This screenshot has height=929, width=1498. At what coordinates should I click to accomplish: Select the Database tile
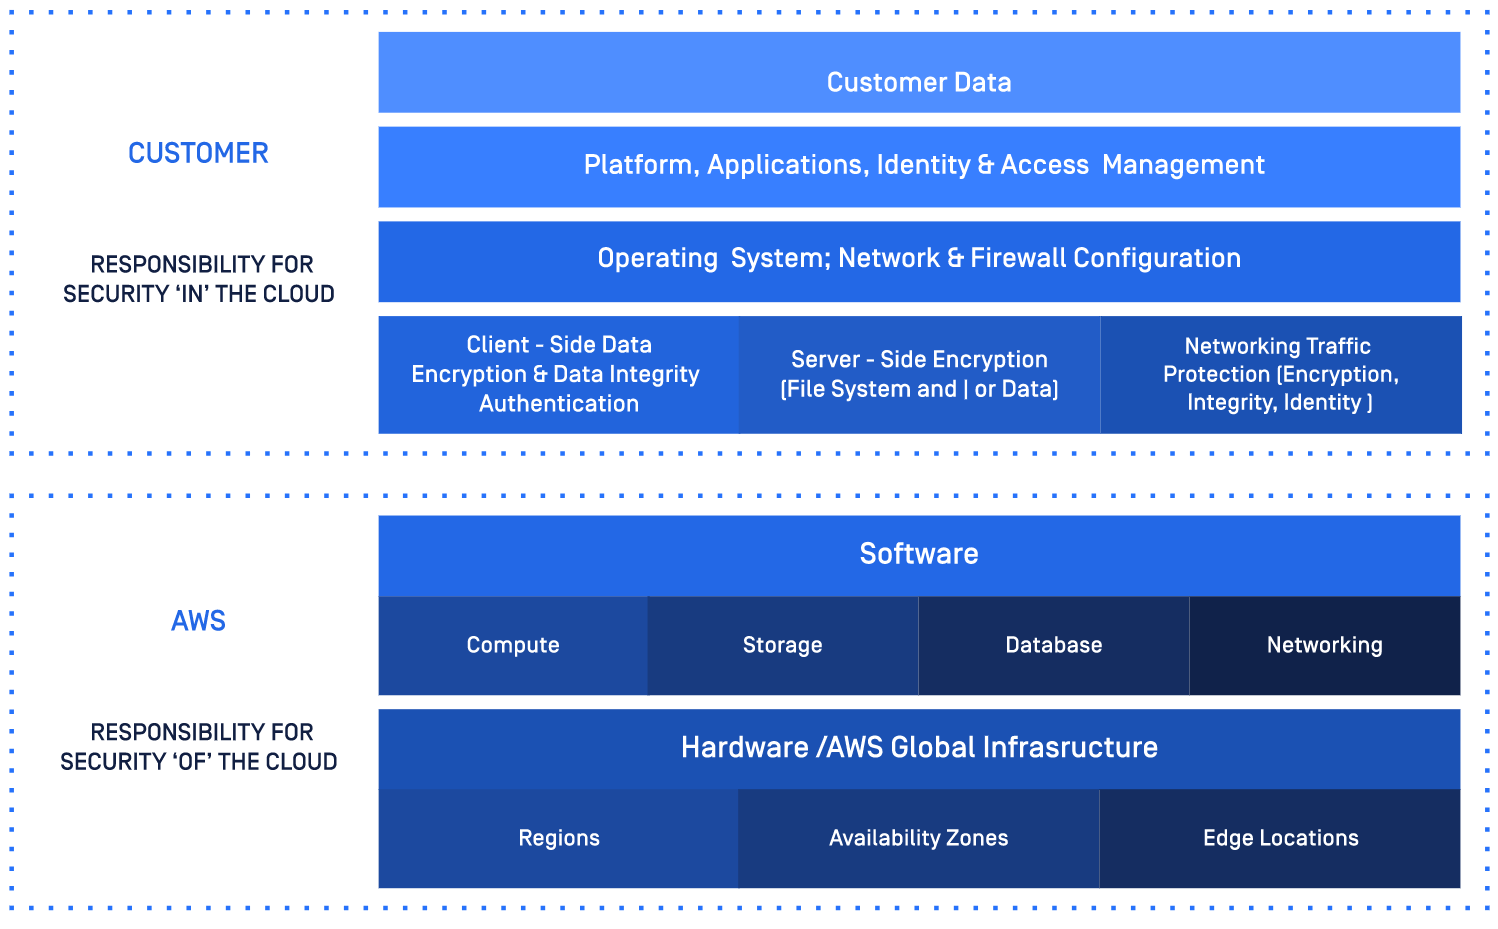1053,646
